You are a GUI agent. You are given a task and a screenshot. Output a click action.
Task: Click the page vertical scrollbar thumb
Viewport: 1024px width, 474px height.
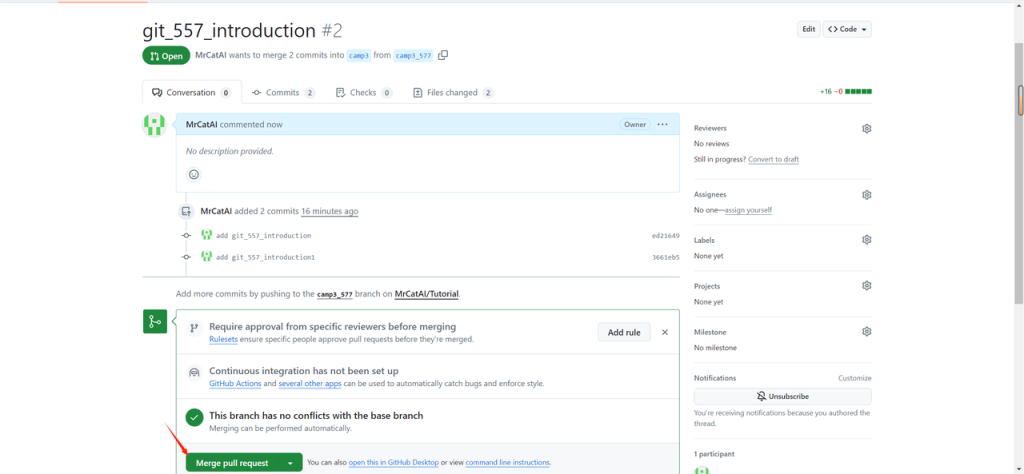tap(1020, 100)
